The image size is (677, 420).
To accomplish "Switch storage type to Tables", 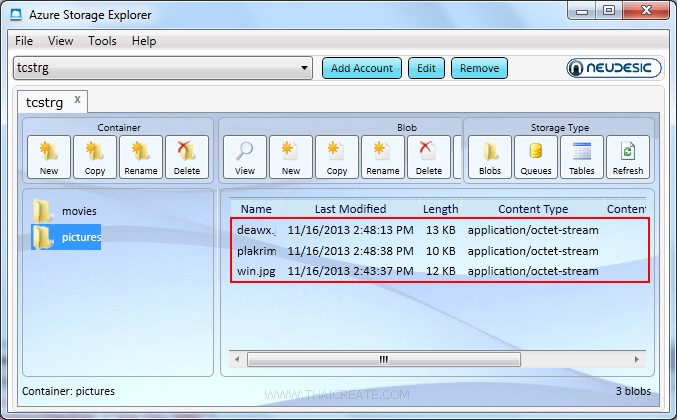I will point(582,157).
